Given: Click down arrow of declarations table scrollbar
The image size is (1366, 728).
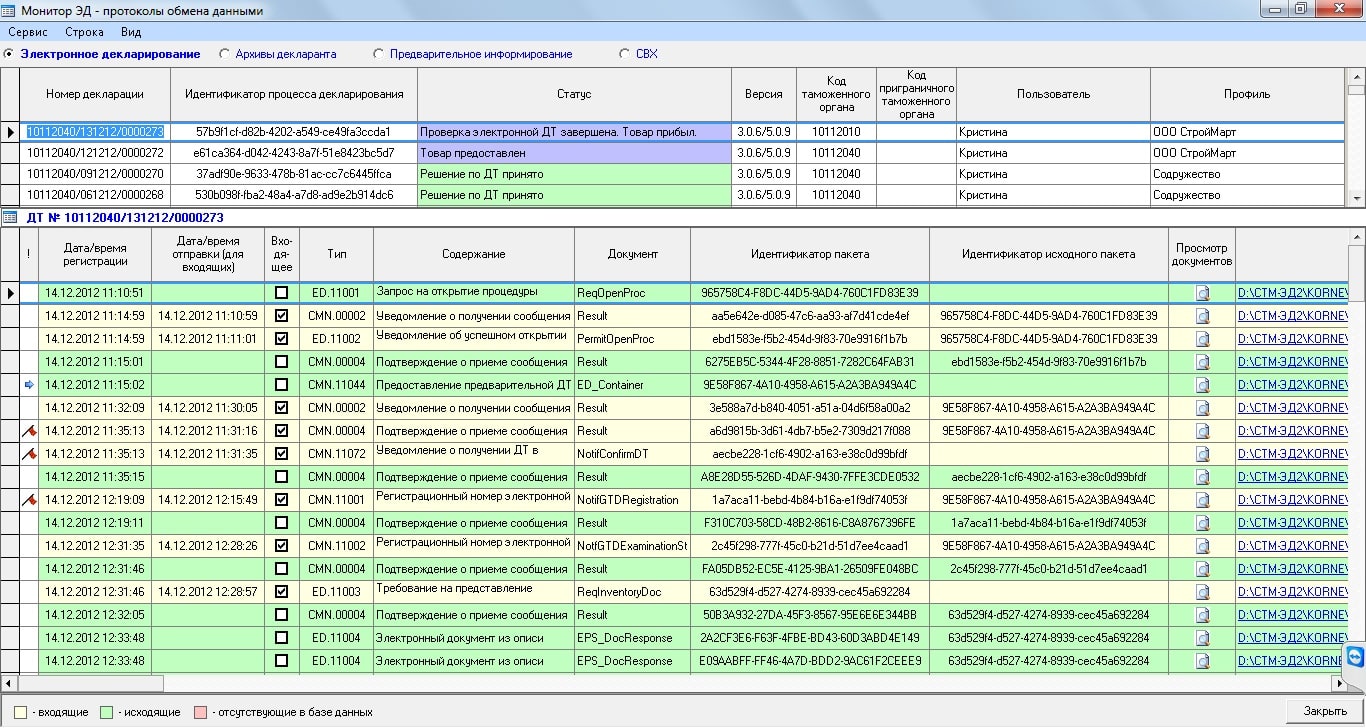Looking at the screenshot, I should pos(1357,198).
